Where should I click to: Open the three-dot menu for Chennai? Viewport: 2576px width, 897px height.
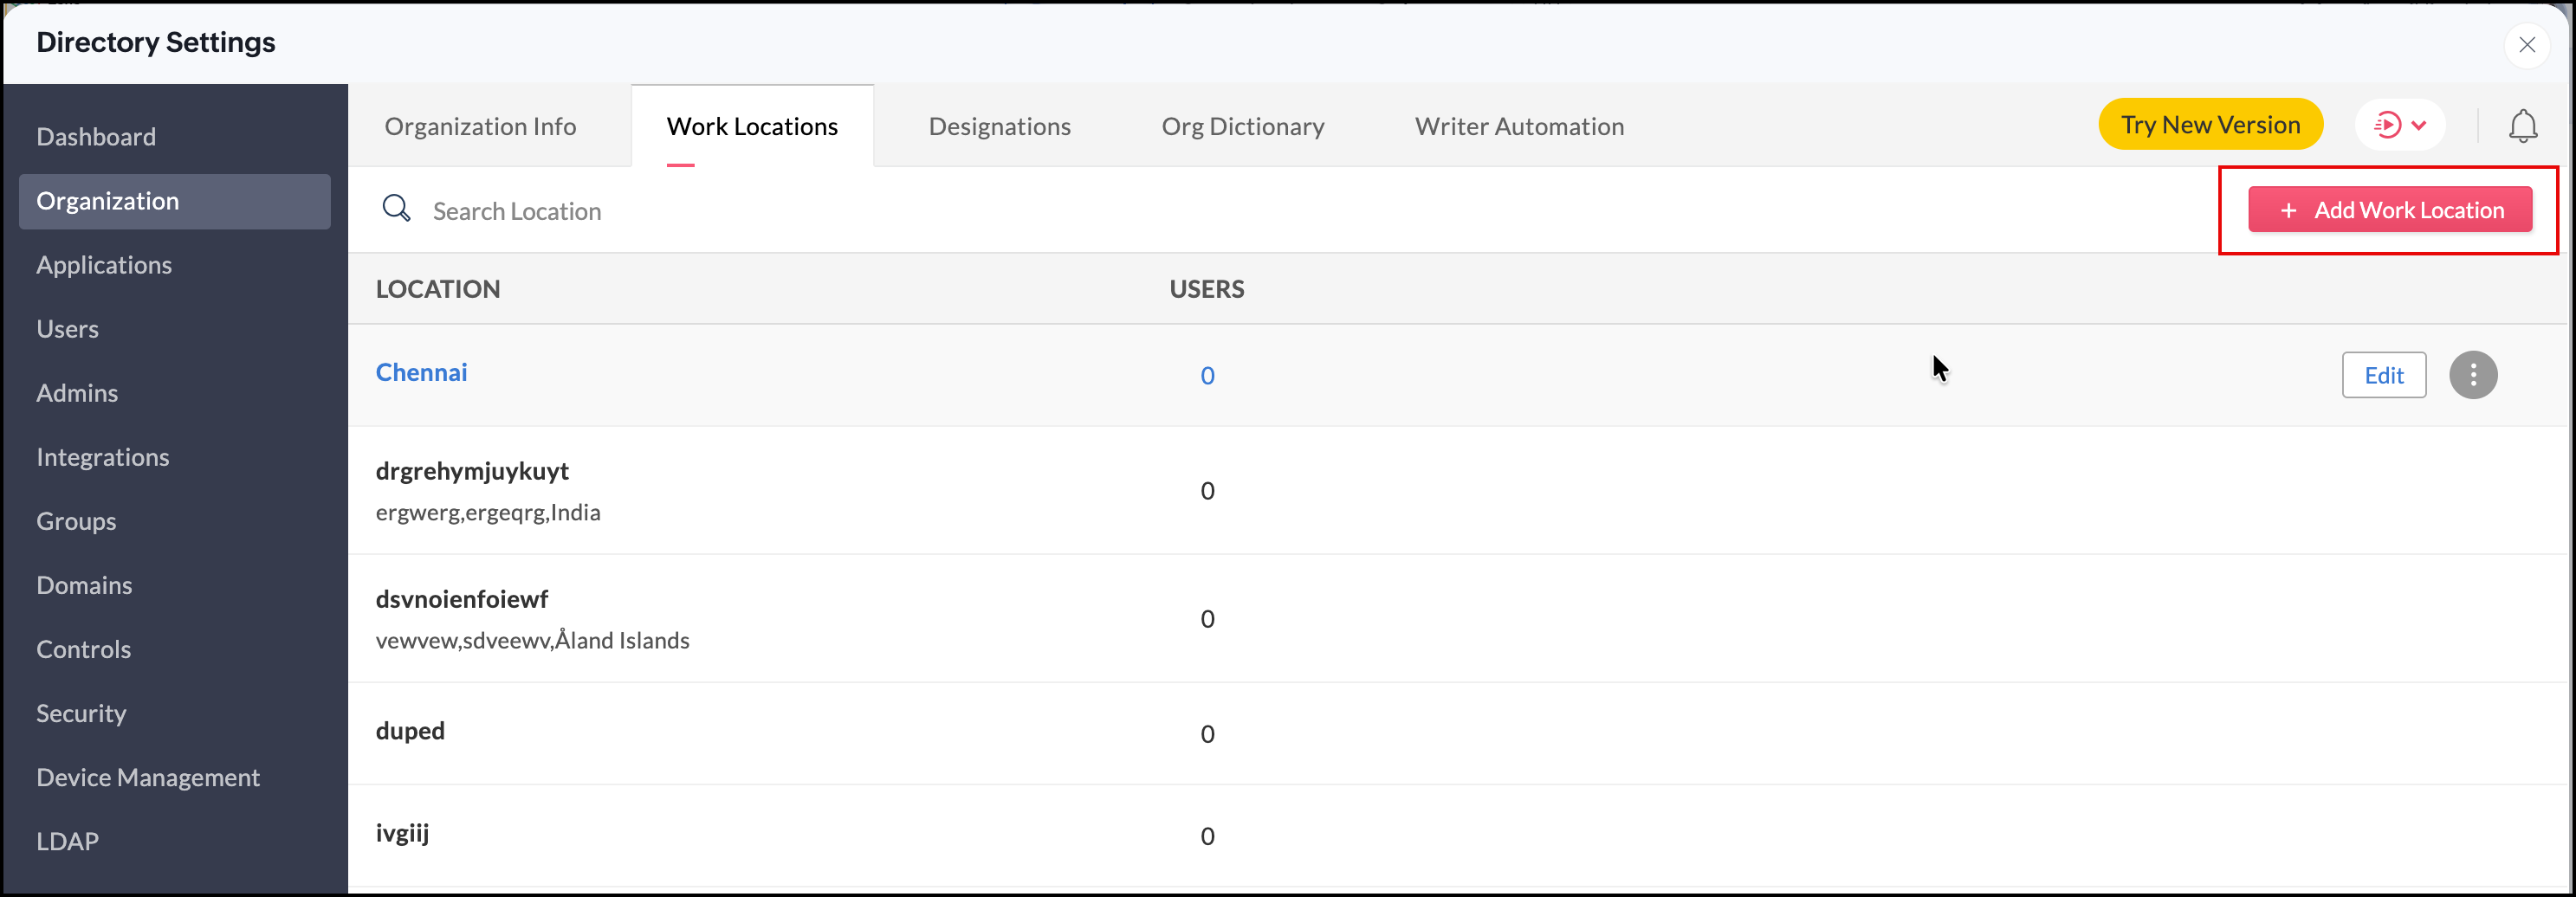click(x=2472, y=375)
